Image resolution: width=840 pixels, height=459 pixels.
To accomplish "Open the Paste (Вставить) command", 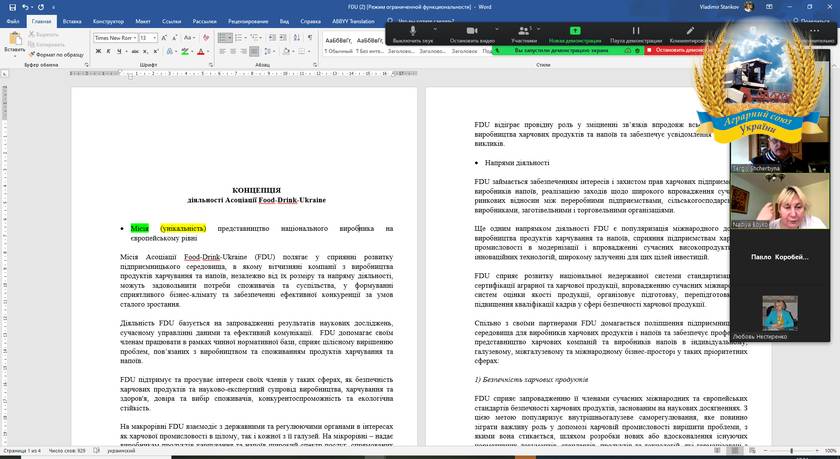I will point(14,42).
